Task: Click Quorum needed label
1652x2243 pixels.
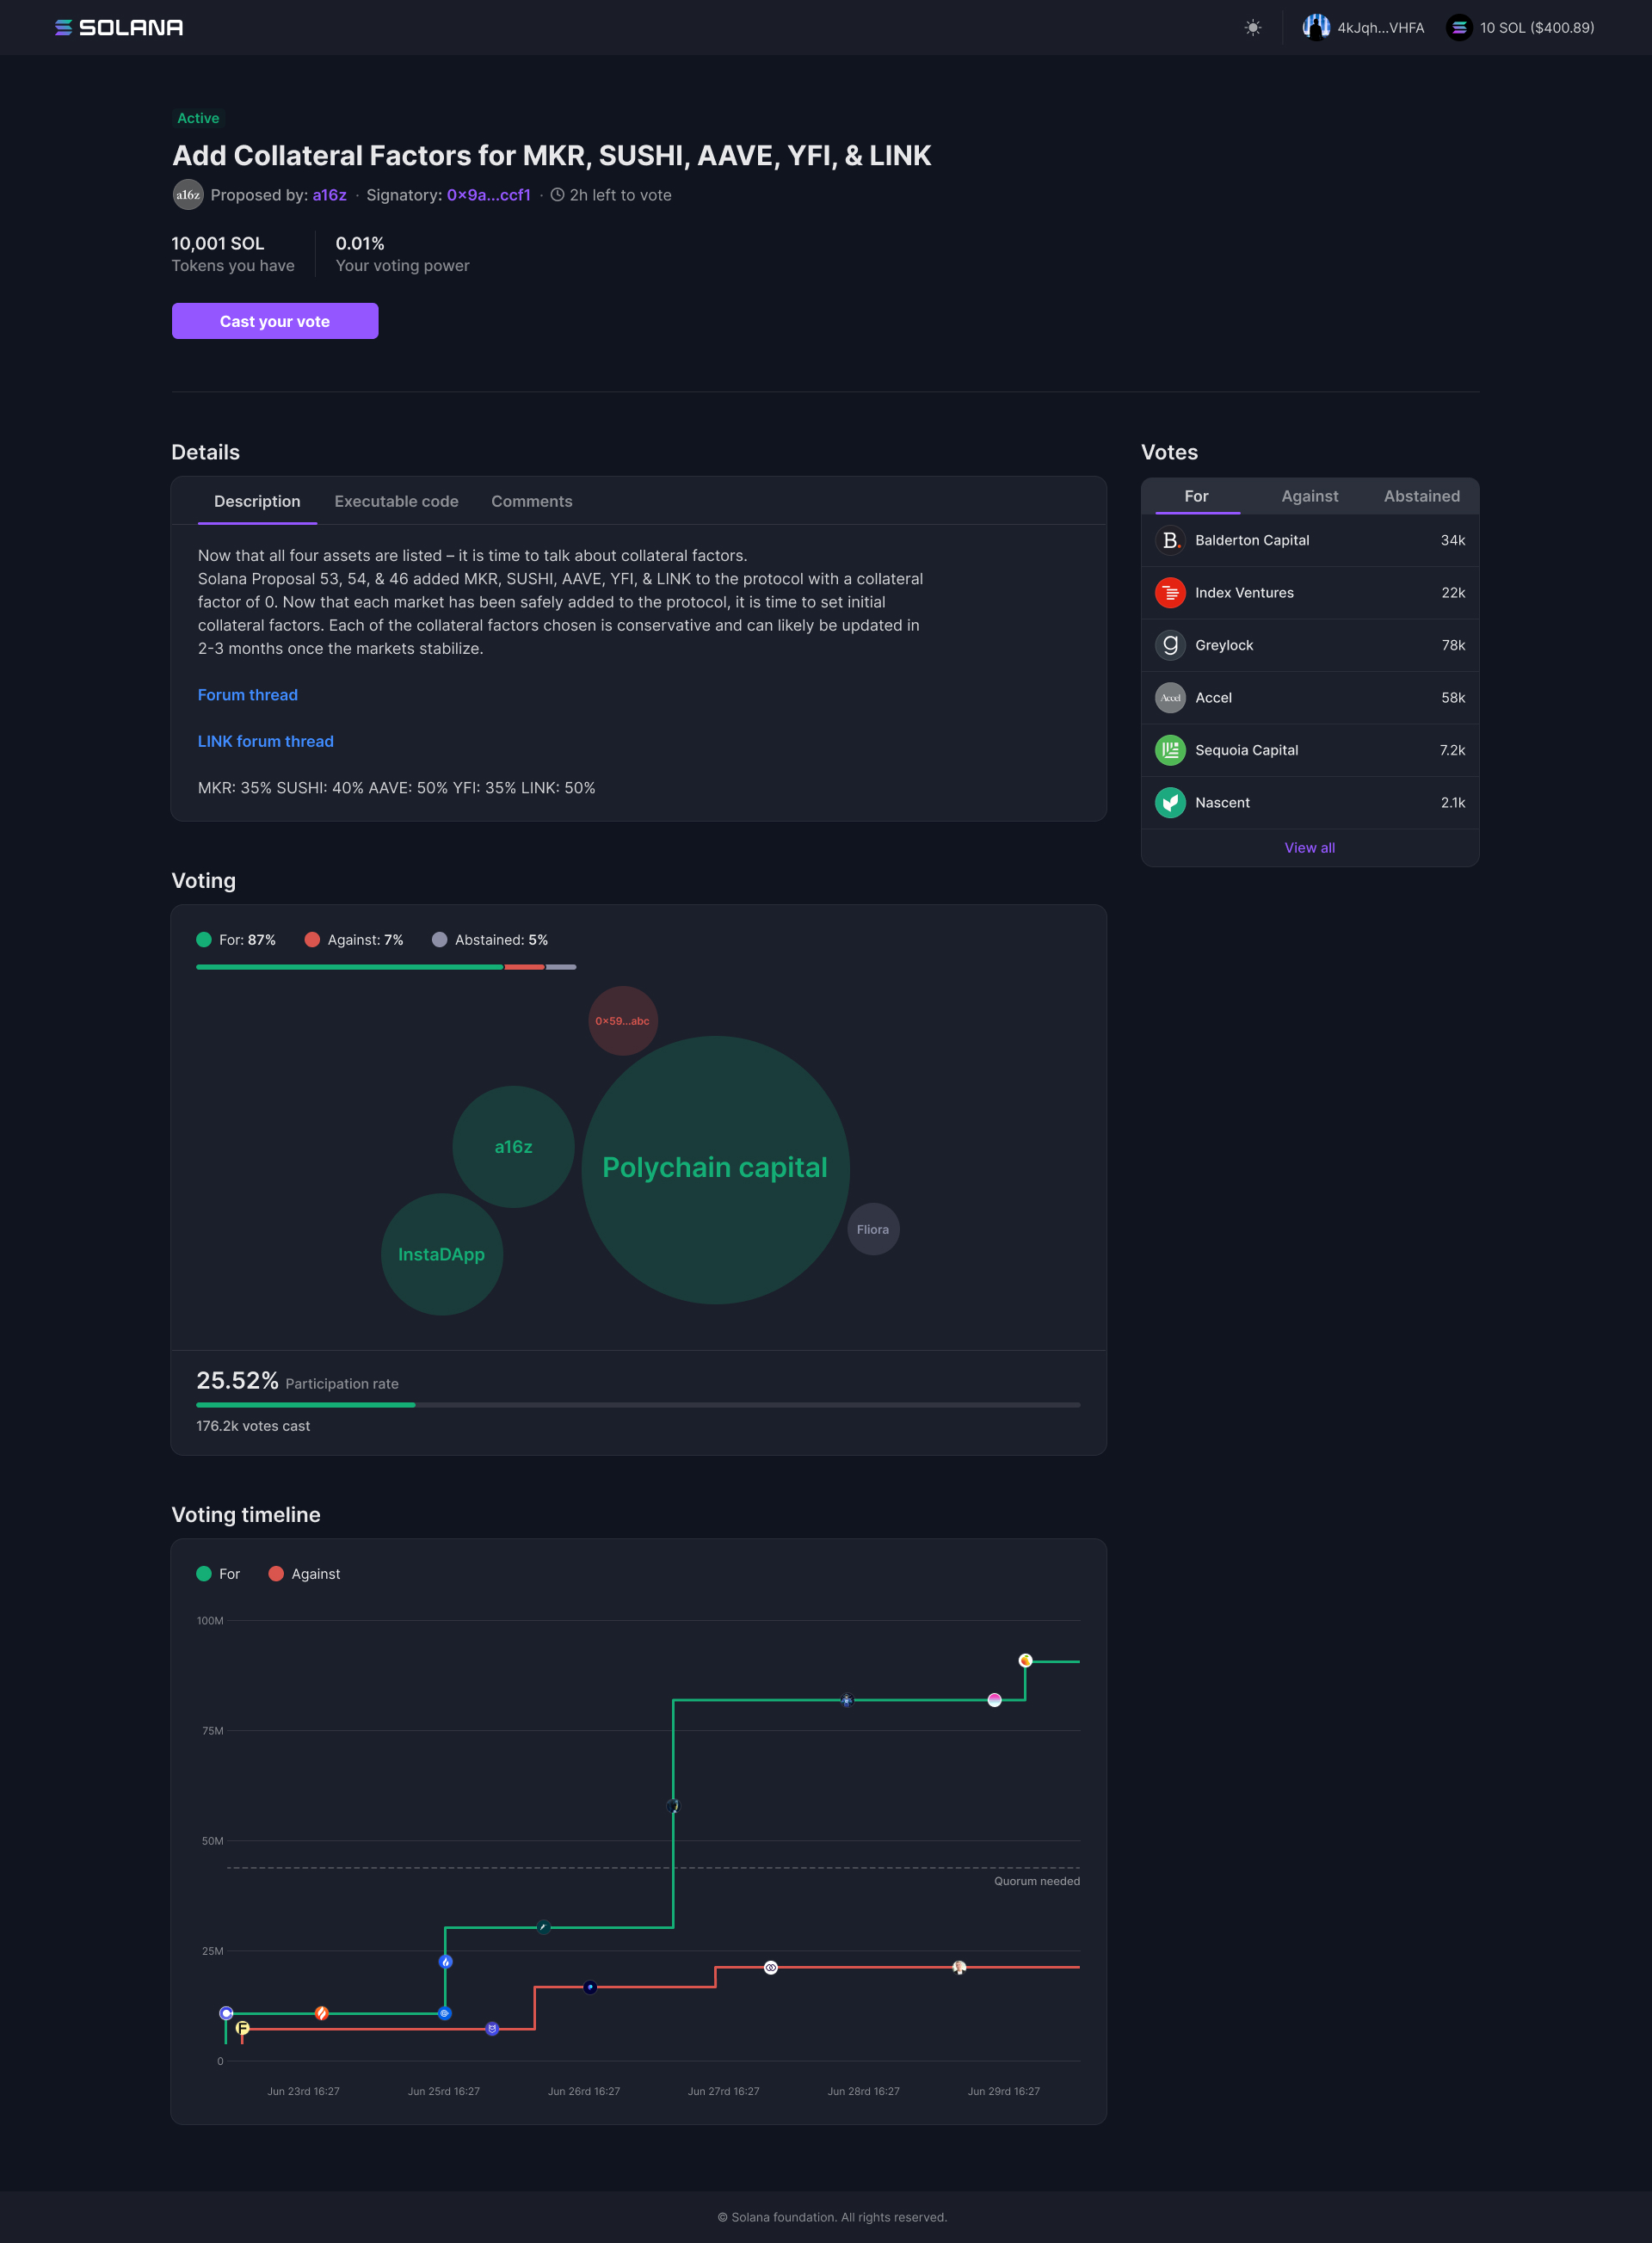Action: pos(1036,1881)
